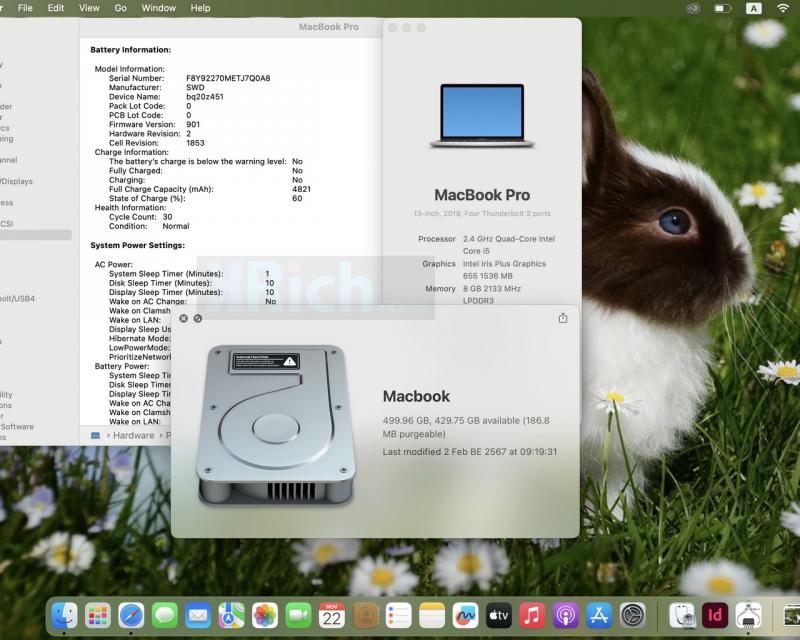The height and width of the screenshot is (640, 800).
Task: Click serial number F8Y92270METJ7Q0A8
Action: 228,78
